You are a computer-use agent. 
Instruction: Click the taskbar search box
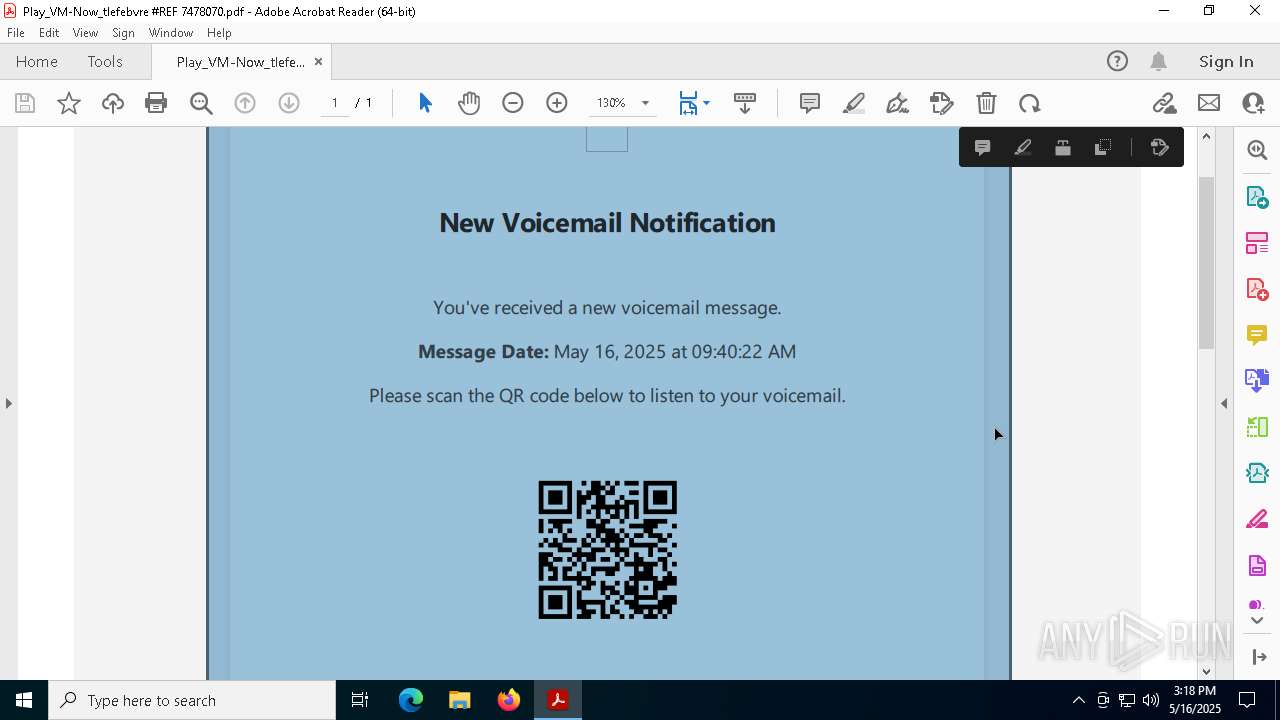[192, 700]
